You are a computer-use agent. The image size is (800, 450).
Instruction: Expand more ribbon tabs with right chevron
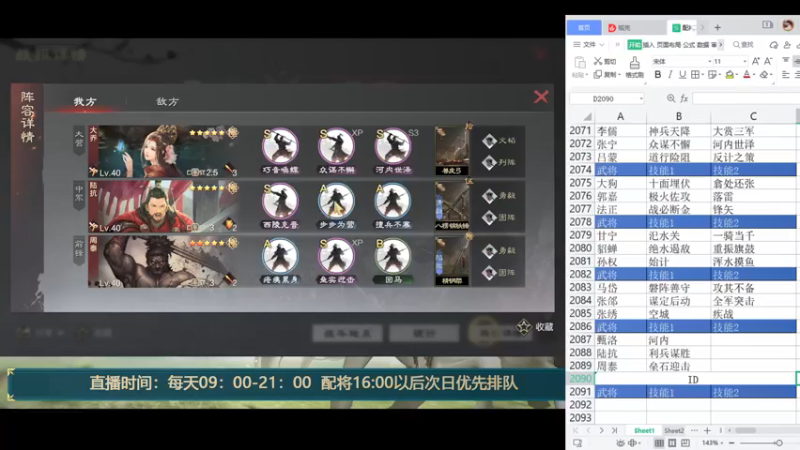(720, 45)
